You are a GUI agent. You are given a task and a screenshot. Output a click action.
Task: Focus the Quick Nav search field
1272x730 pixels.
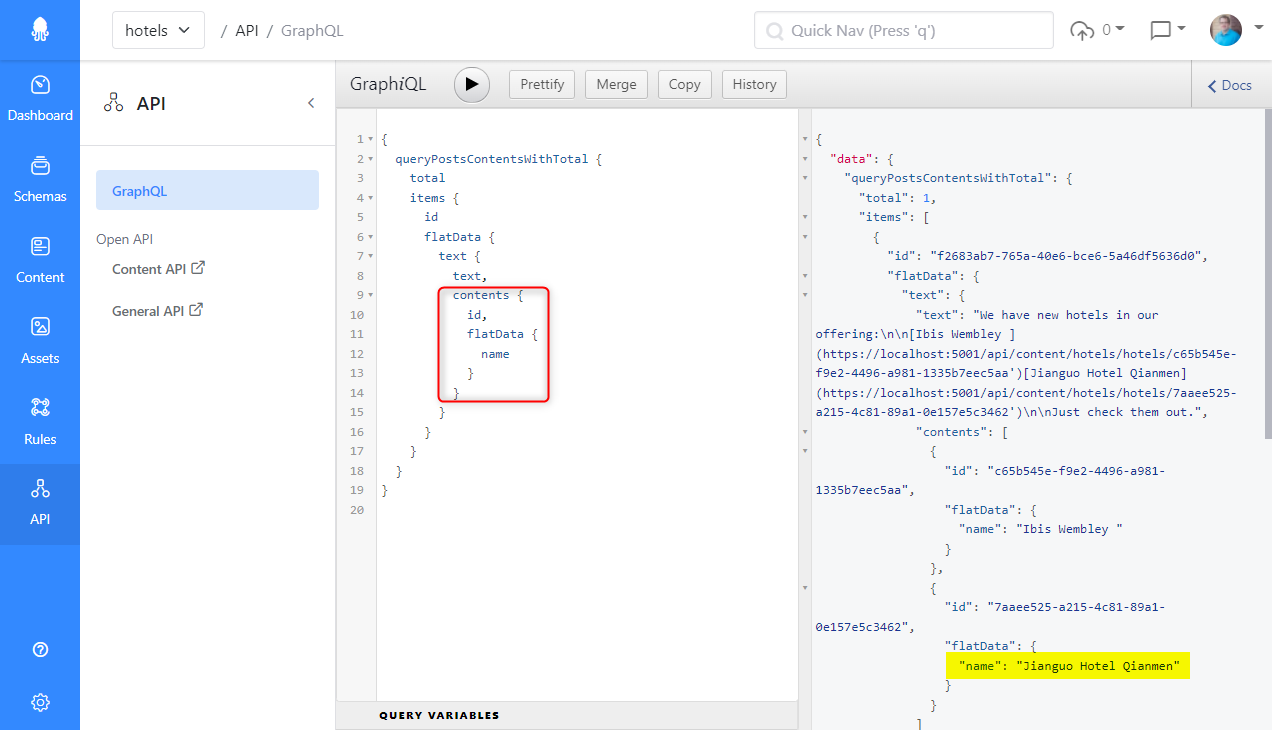(904, 30)
